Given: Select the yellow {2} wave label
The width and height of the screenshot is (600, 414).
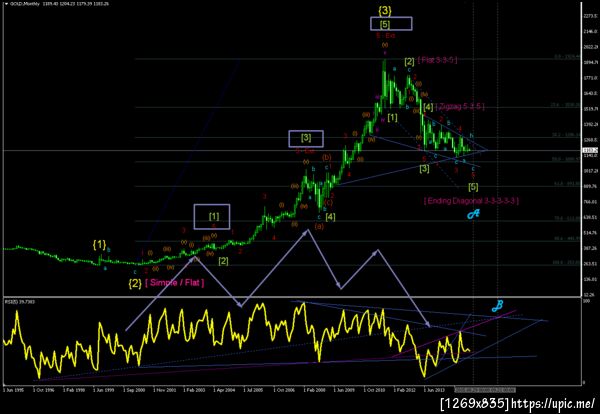Looking at the screenshot, I should click(x=135, y=284).
